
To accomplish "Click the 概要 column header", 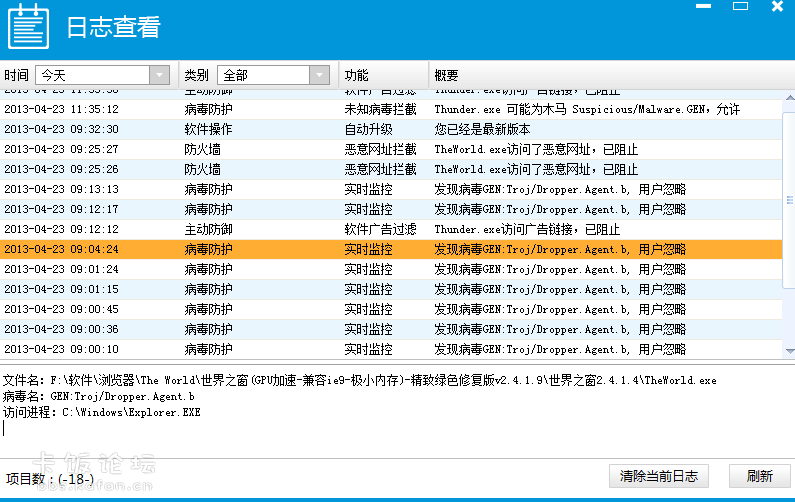I will pyautogui.click(x=446, y=75).
